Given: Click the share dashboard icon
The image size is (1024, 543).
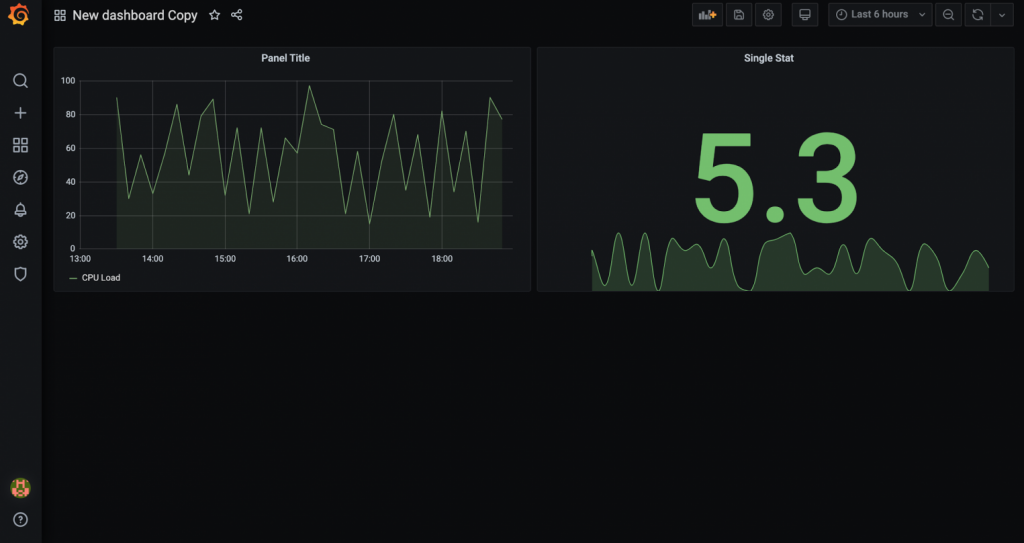Looking at the screenshot, I should 237,15.
